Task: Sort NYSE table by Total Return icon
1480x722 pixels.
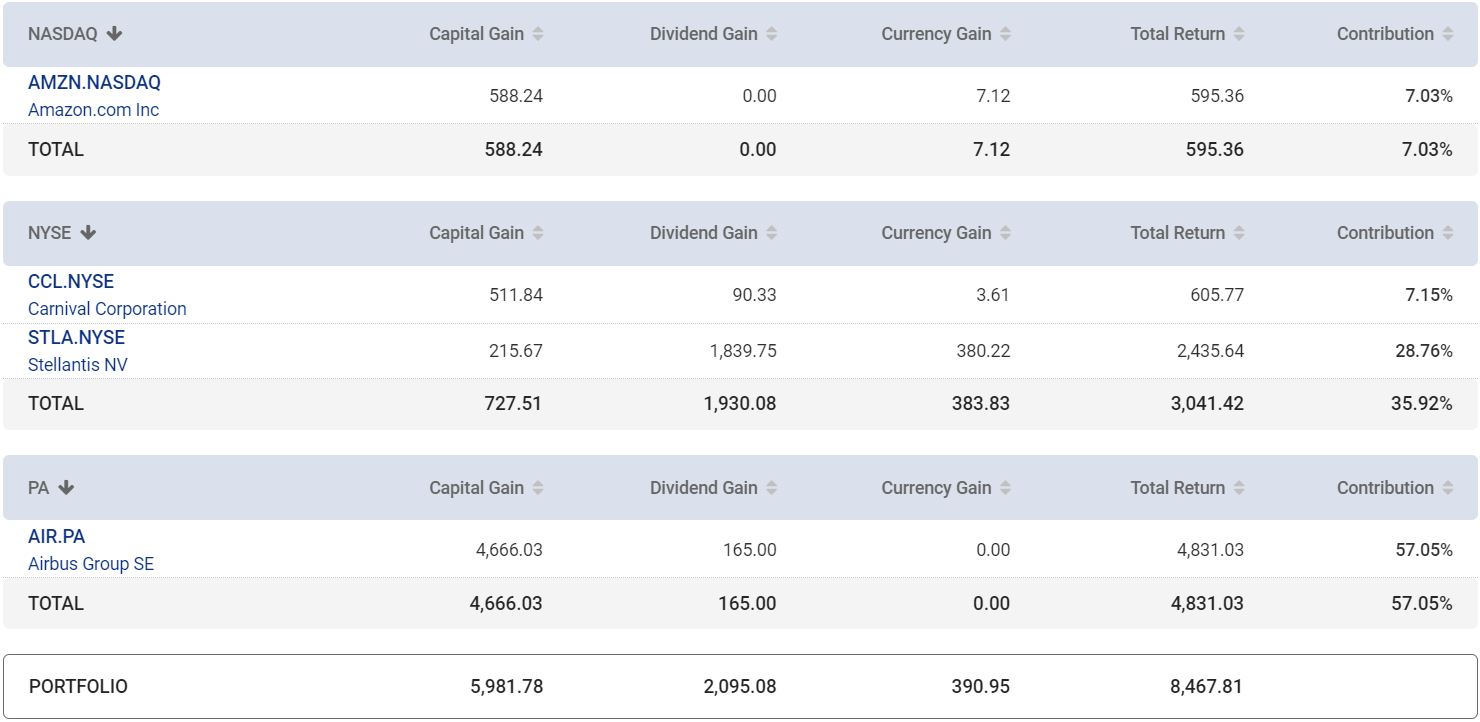Action: coord(1239,233)
